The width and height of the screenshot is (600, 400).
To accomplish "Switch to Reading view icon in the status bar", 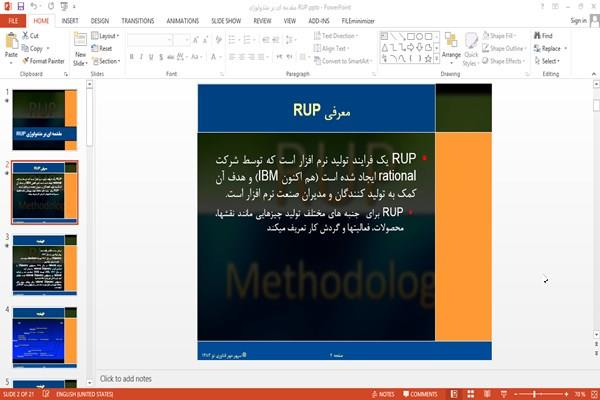I will pyautogui.click(x=487, y=394).
